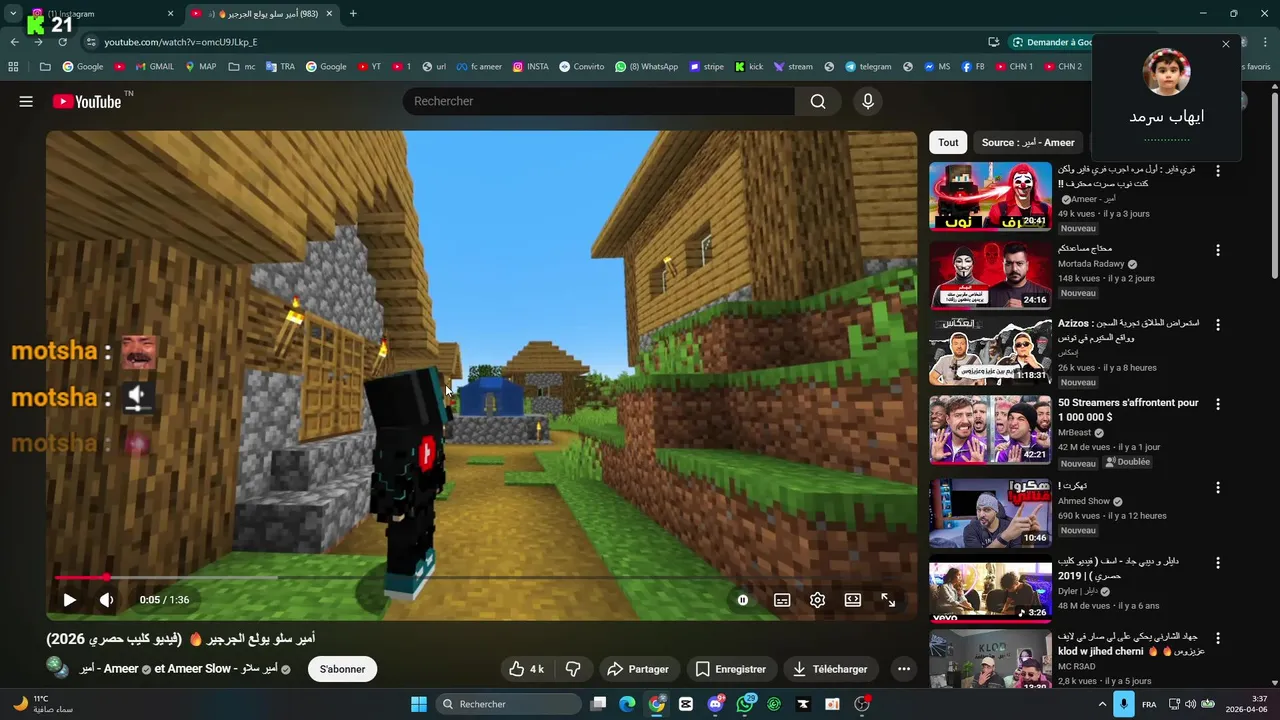Viewport: 1280px width, 720px height.
Task: Expand hidden system tray icons chevron
Action: [x=1102, y=704]
